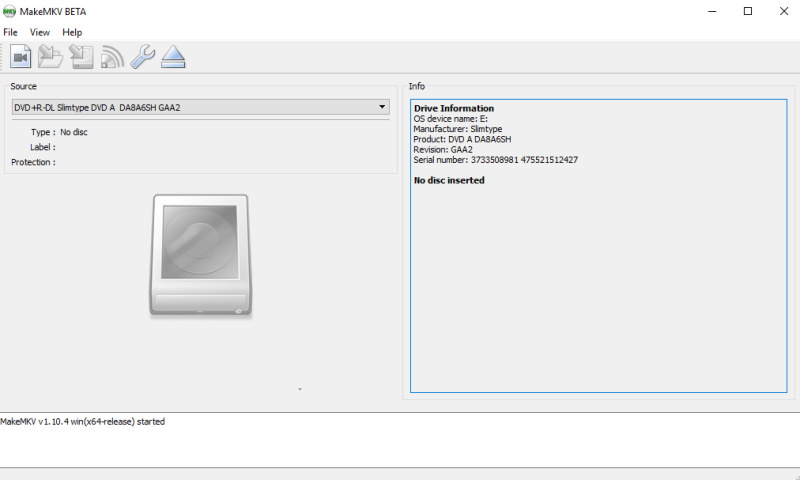Open Preferences with the wrench icon
800x480 pixels.
pyautogui.click(x=143, y=57)
